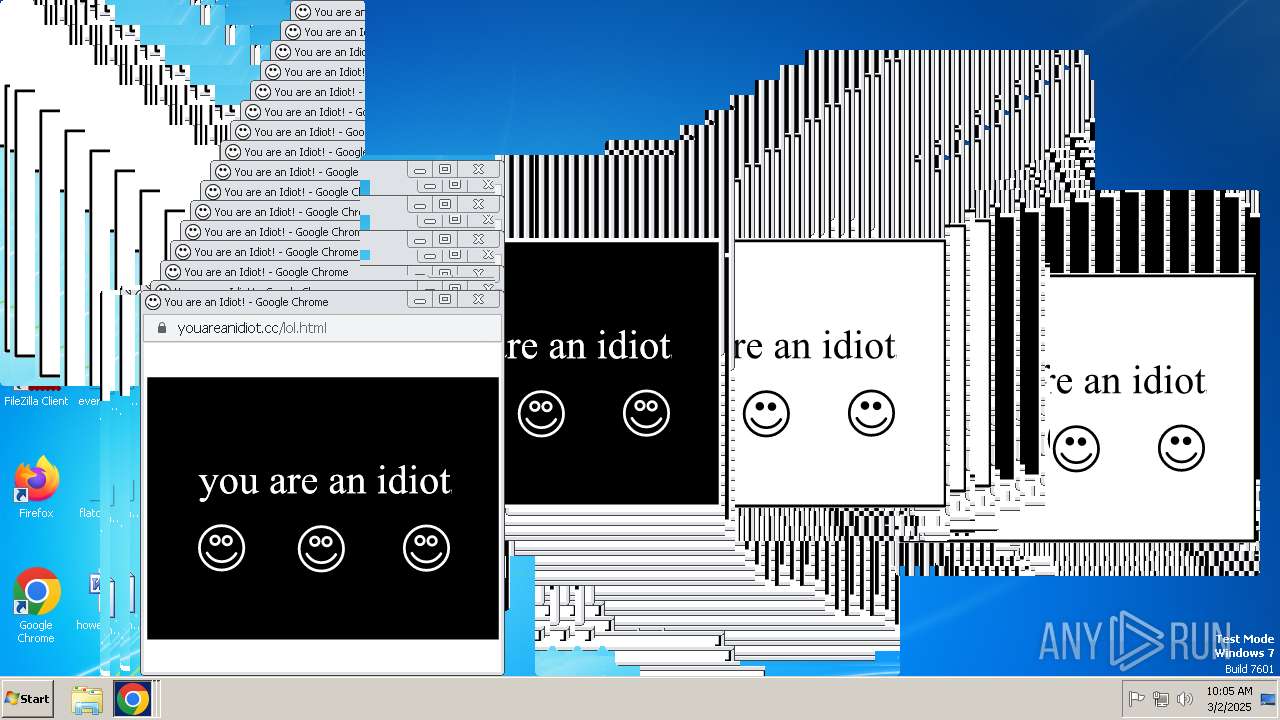Image resolution: width=1280 pixels, height=720 pixels.
Task: Click the first smiley in the far-right white window
Action: pos(1076,448)
